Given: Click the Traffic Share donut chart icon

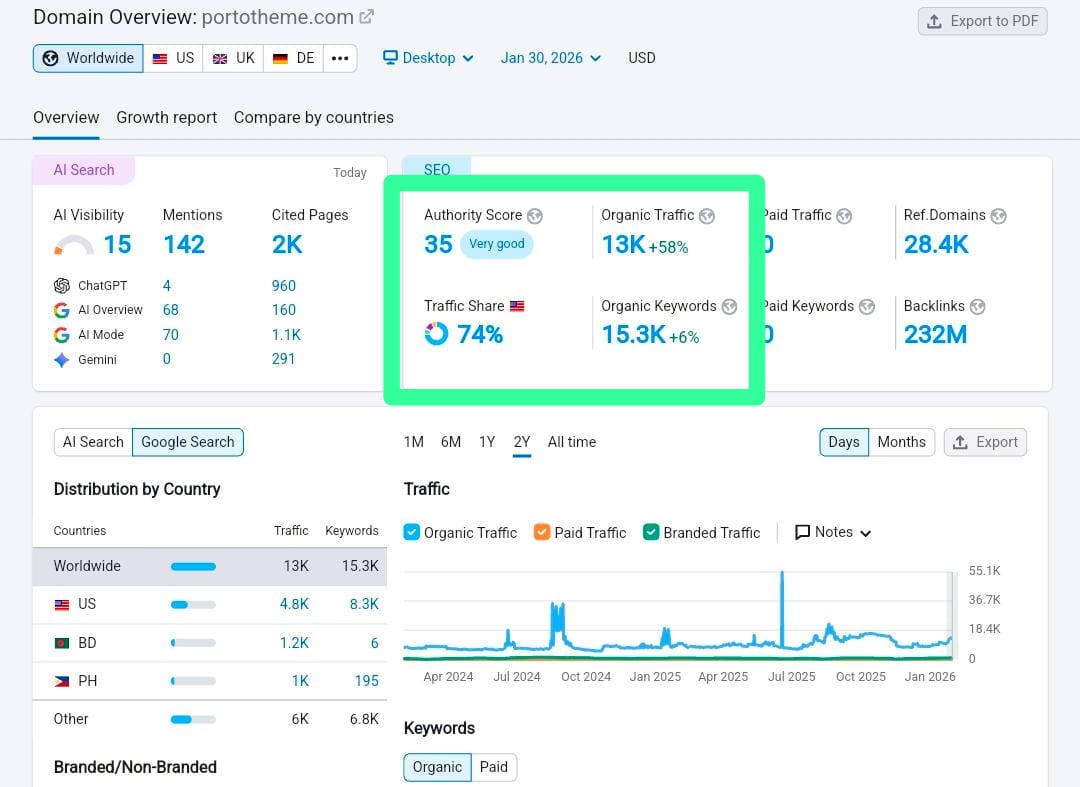Looking at the screenshot, I should pos(436,333).
